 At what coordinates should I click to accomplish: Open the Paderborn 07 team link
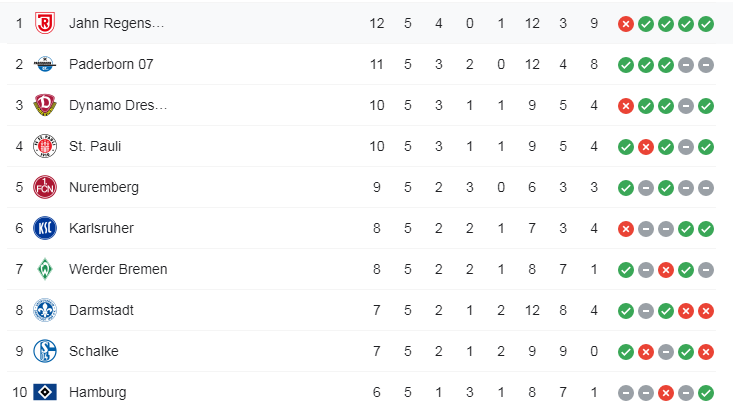111,64
